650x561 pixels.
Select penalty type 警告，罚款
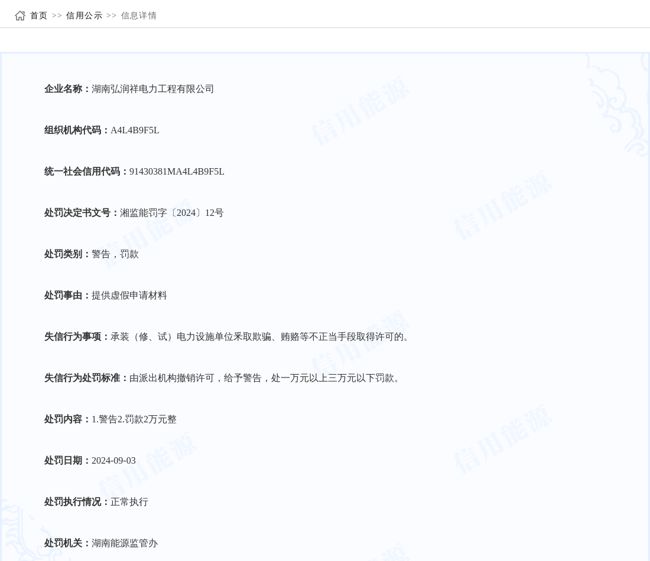pyautogui.click(x=115, y=254)
